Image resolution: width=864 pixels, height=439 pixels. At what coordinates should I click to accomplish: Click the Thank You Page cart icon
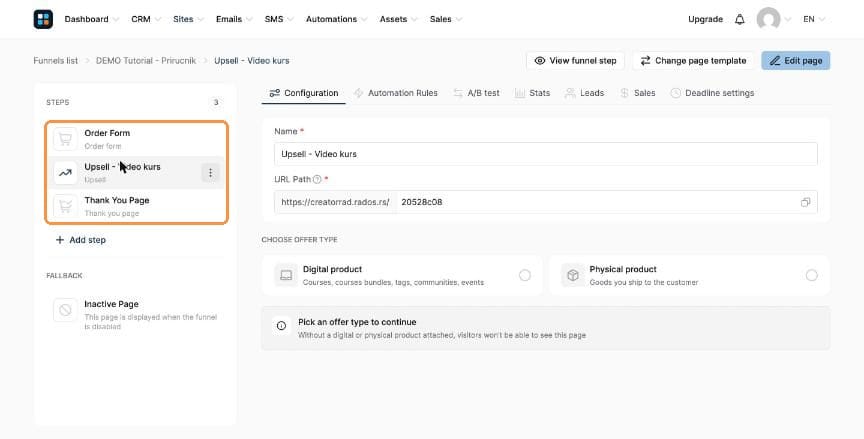click(65, 206)
